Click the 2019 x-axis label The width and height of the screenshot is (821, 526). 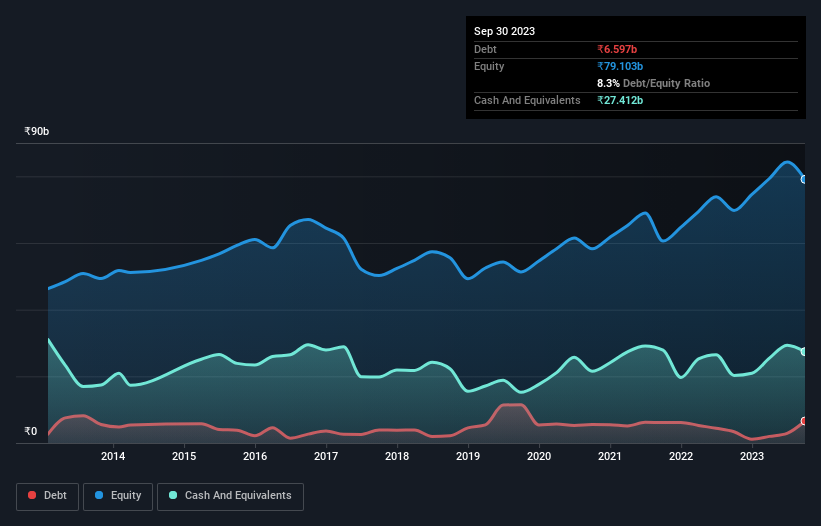468,456
